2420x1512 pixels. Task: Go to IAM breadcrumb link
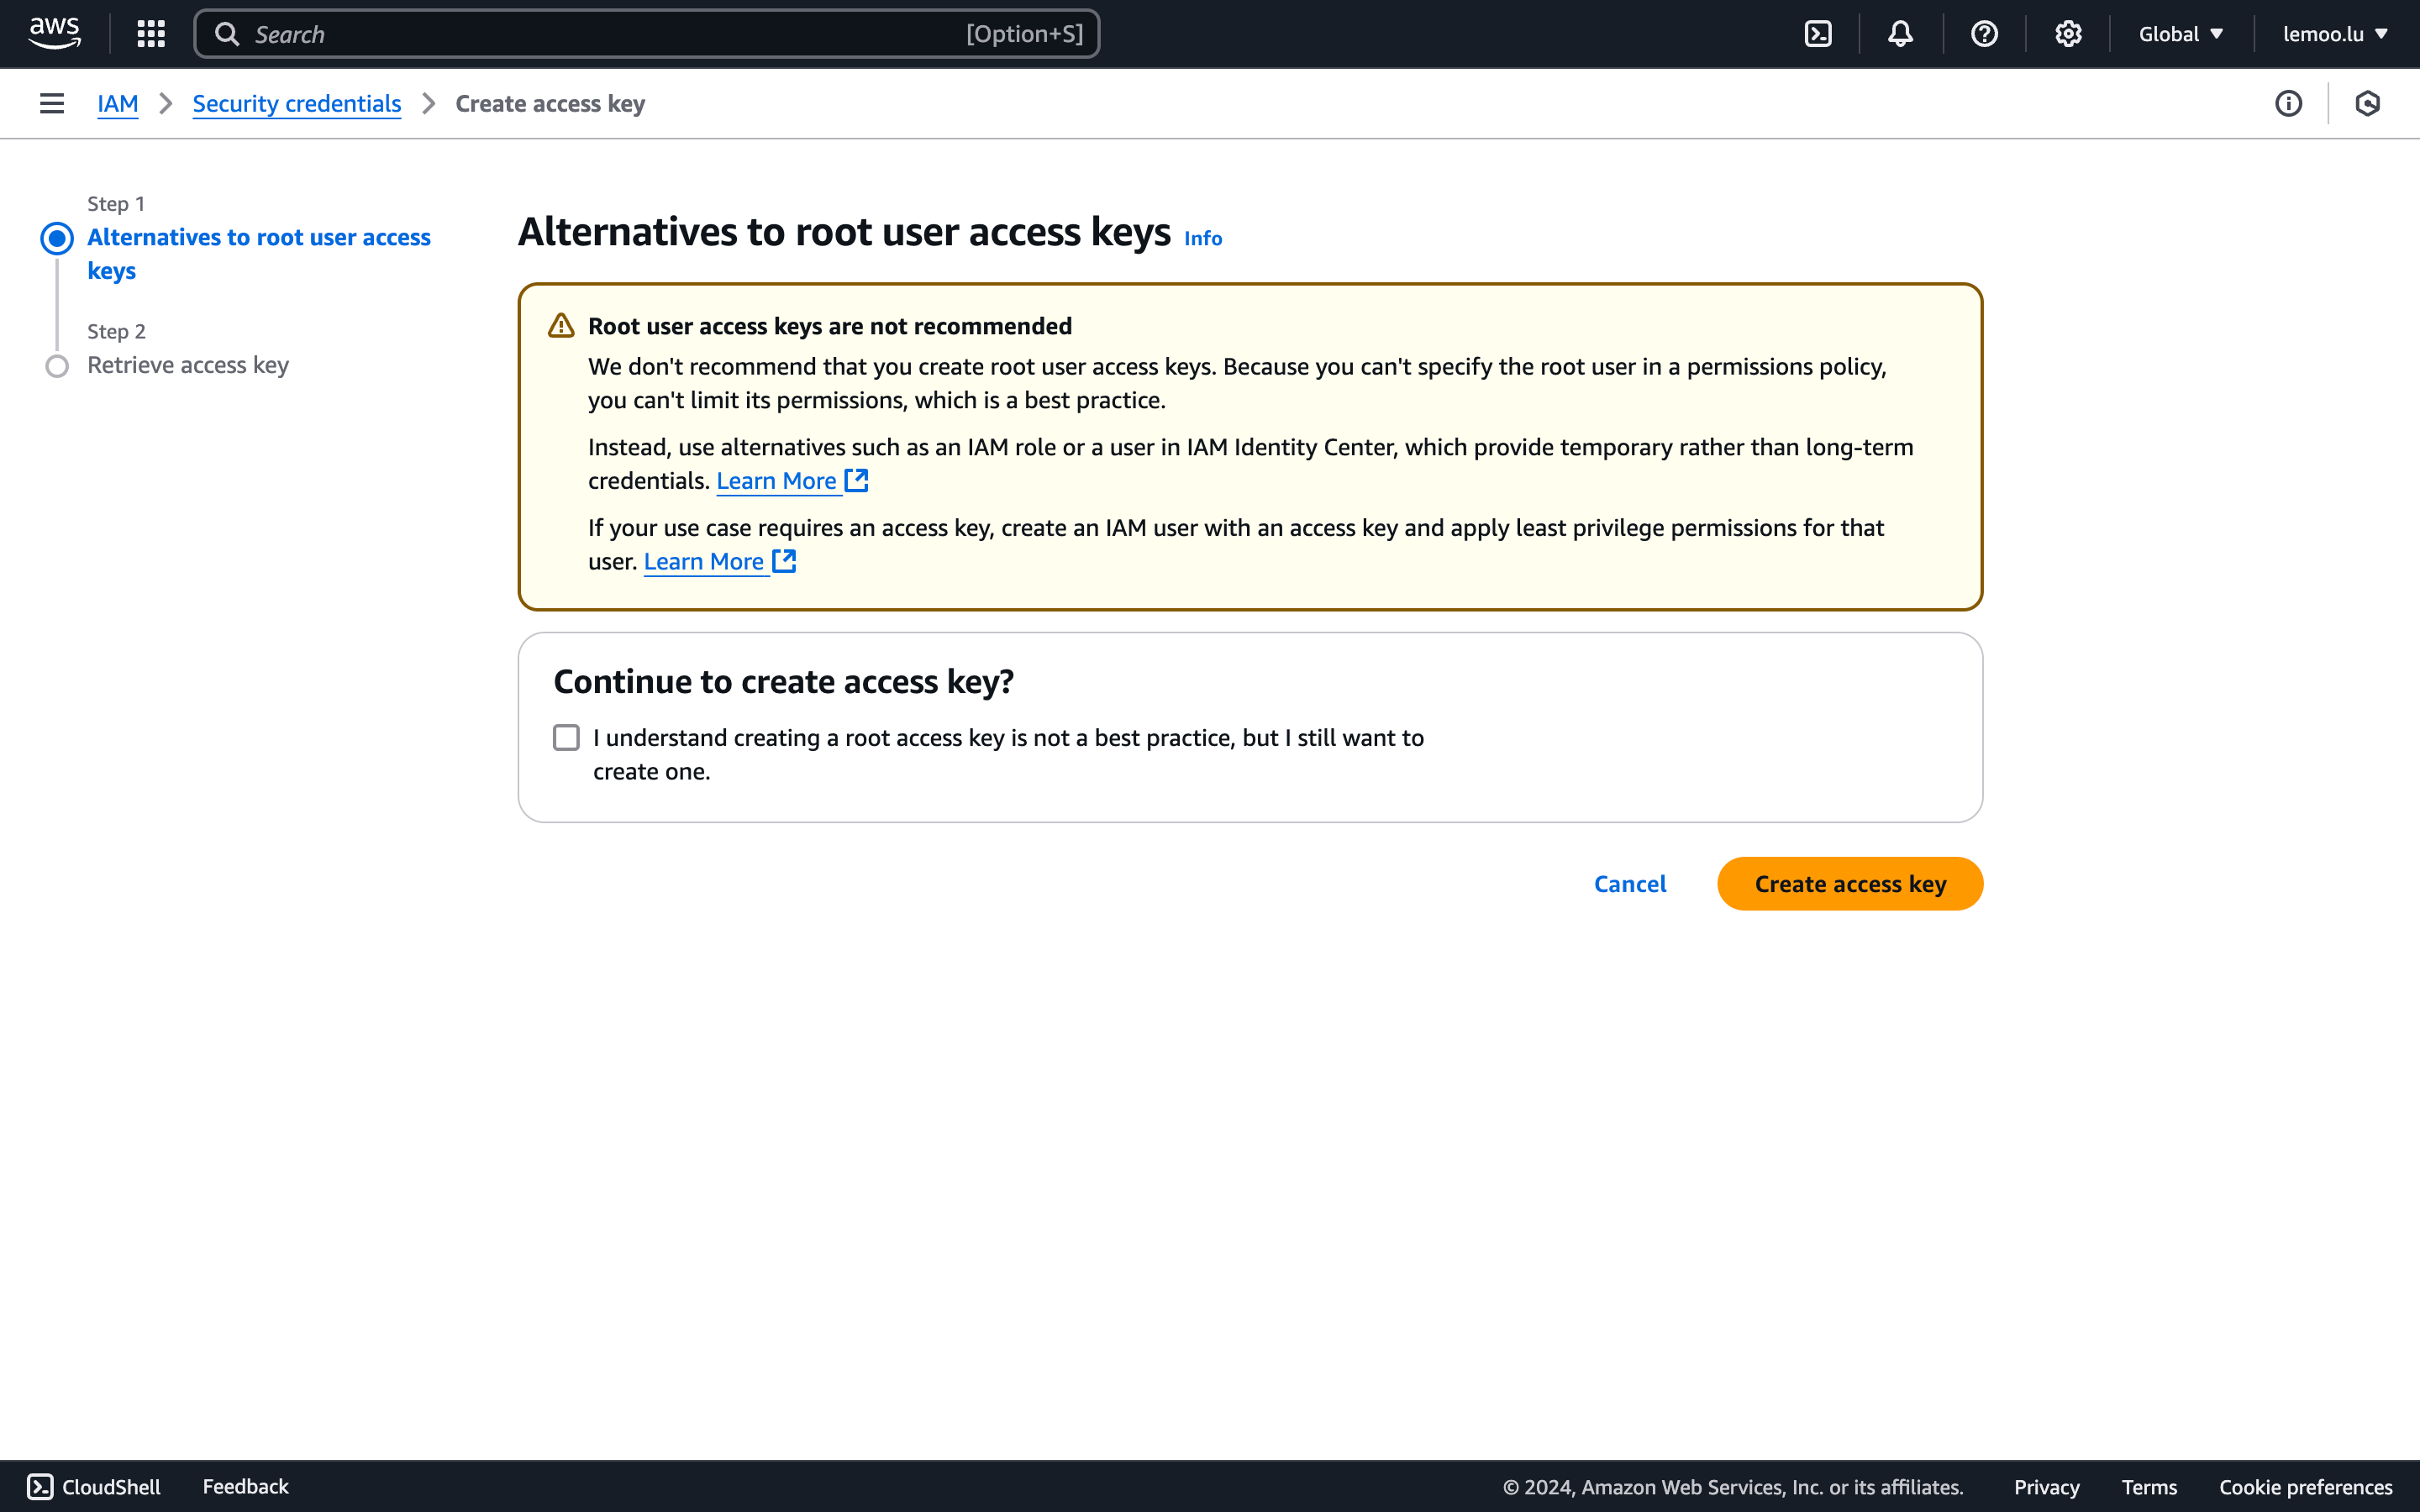pos(117,104)
